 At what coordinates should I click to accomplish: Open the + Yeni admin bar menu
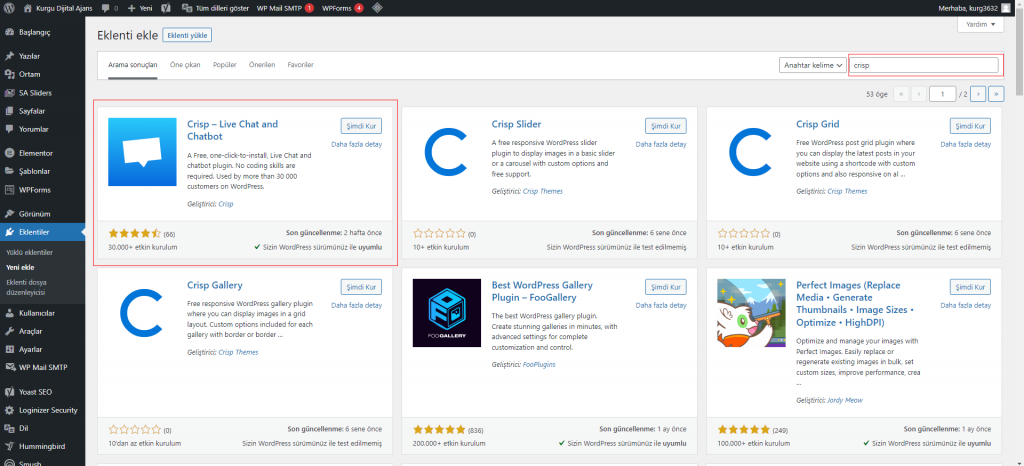[x=140, y=8]
